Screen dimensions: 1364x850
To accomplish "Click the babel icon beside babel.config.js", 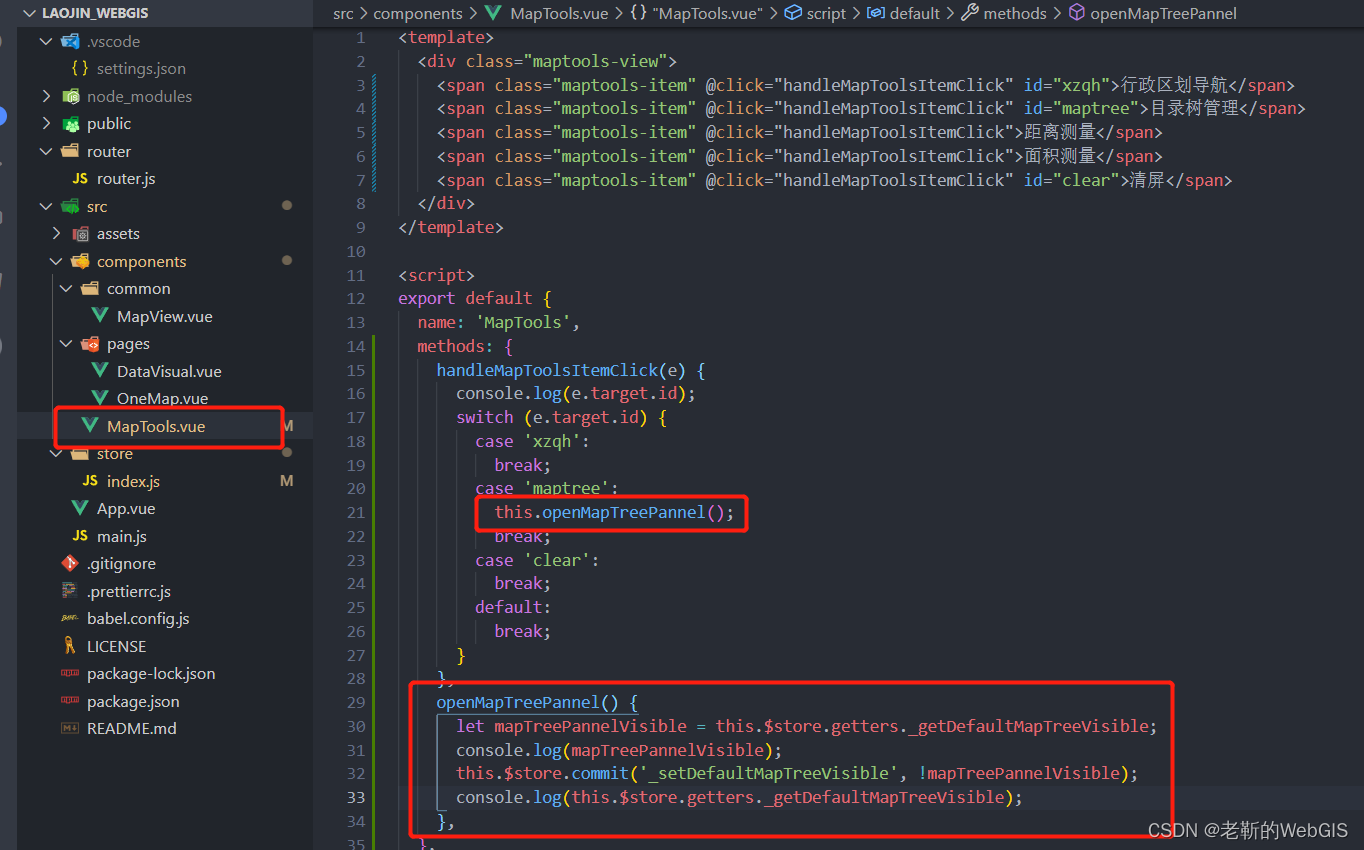I will (x=70, y=619).
